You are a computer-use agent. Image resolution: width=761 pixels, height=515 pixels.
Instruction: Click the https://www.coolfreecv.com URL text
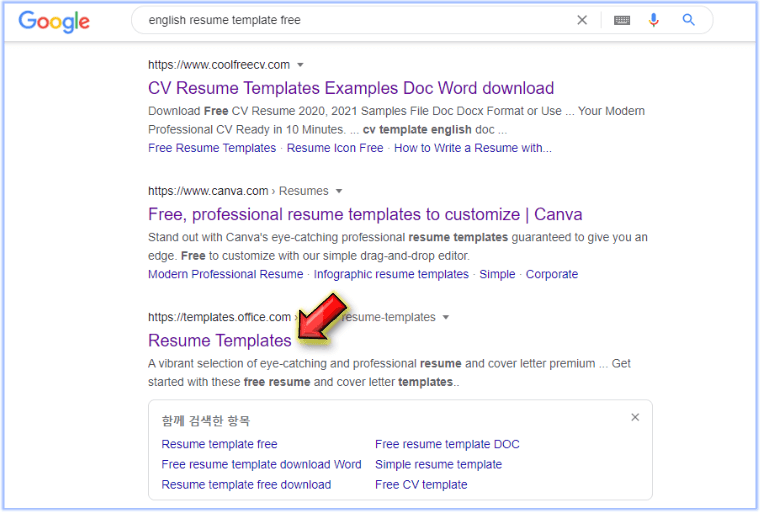point(219,65)
